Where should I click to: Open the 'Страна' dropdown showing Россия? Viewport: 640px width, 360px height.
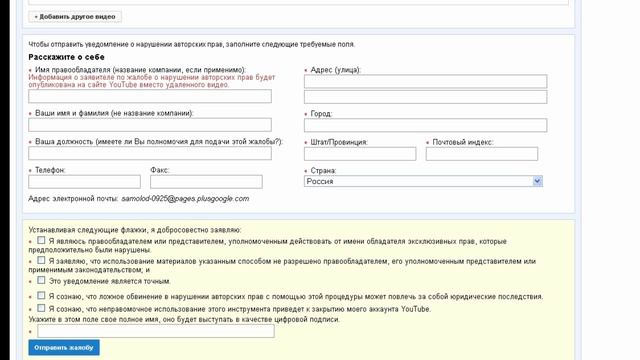[x=423, y=181]
